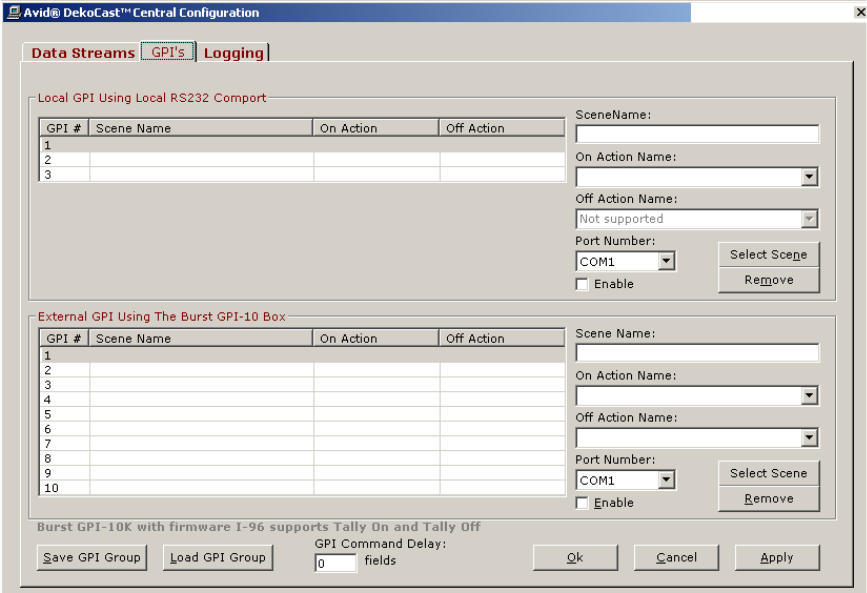This screenshot has height=593, width=867.
Task: Click the DekoCast title bar application icon
Action: coord(14,12)
